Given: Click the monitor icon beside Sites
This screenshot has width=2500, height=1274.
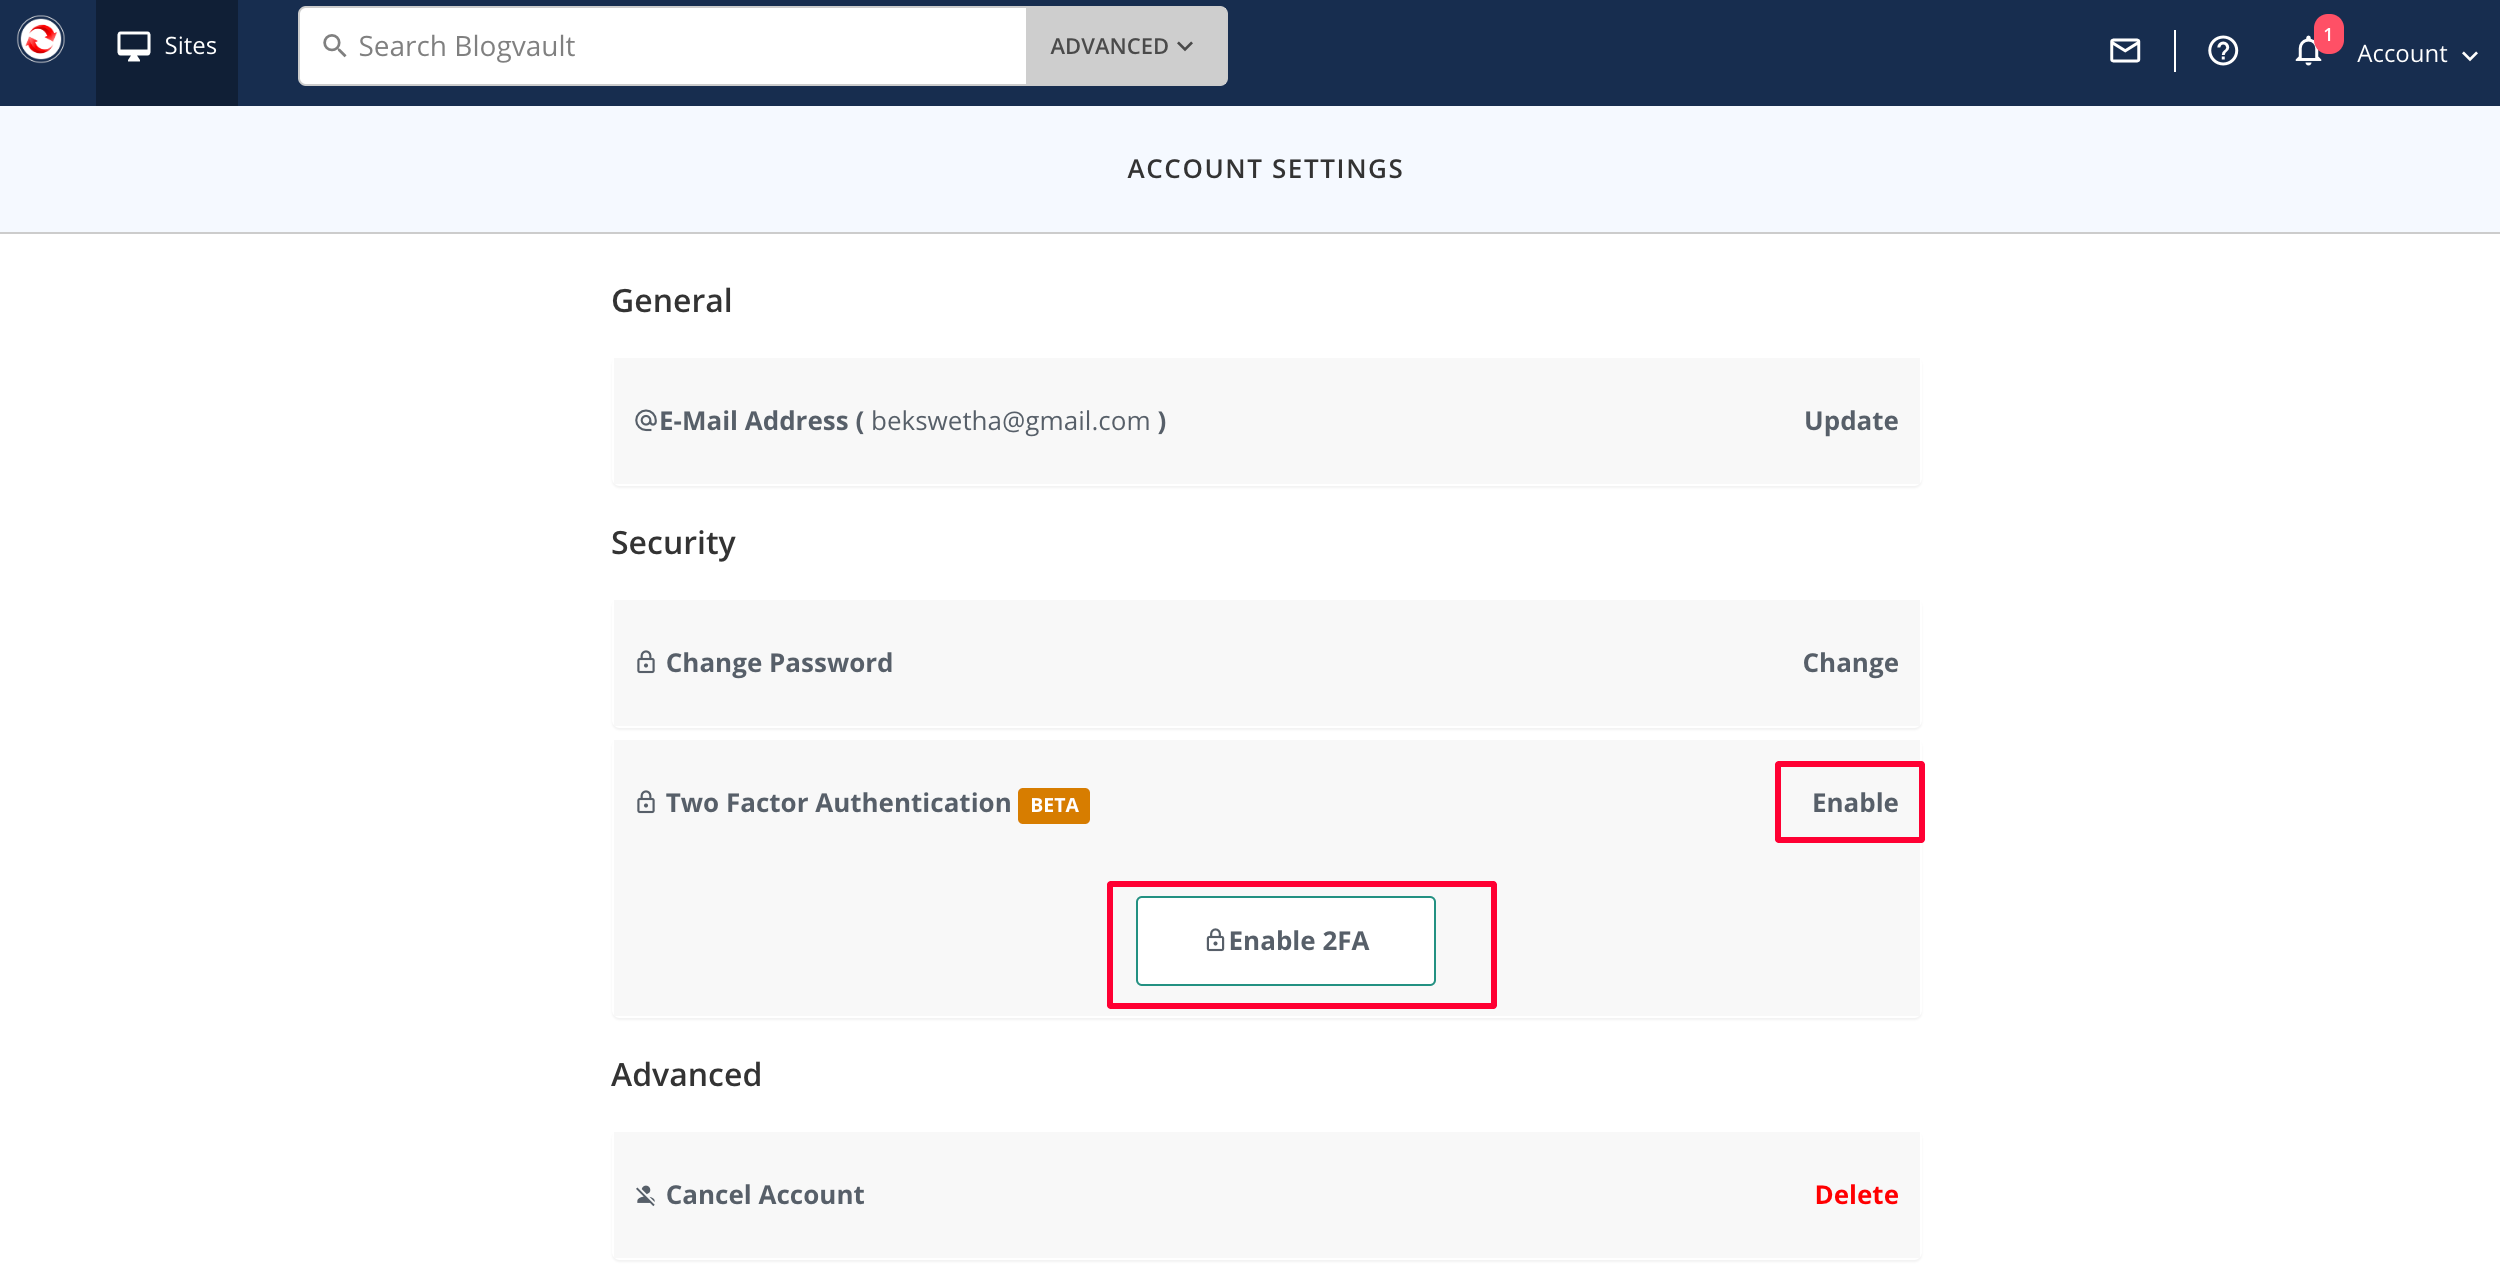Looking at the screenshot, I should click(133, 46).
